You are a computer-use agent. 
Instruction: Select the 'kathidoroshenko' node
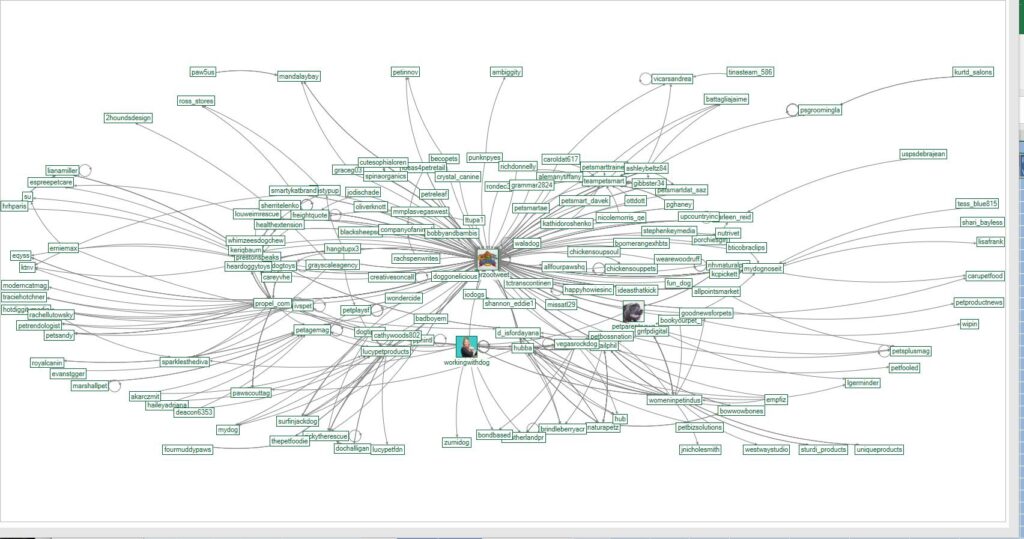pos(567,223)
